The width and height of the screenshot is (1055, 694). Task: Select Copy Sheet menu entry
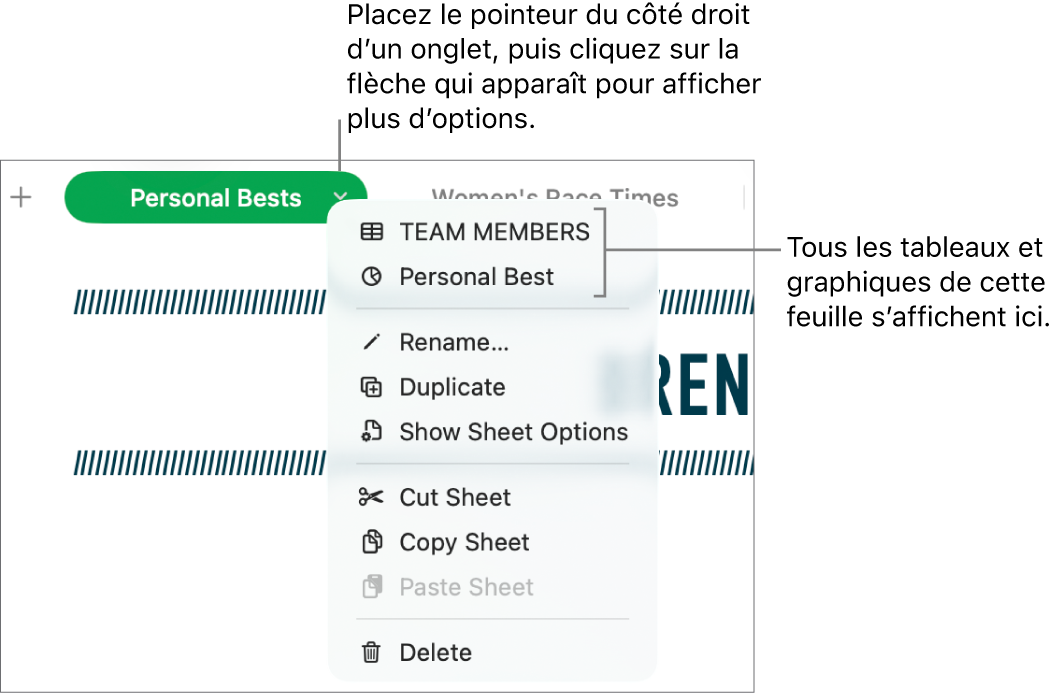[464, 542]
